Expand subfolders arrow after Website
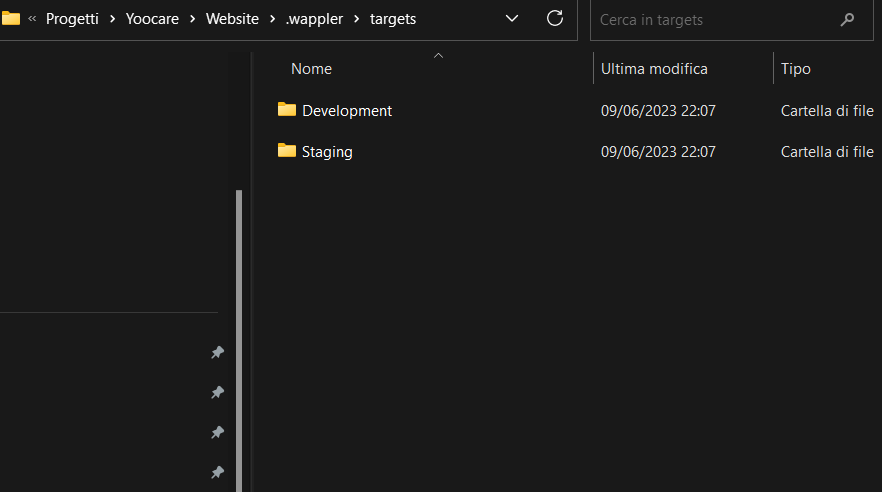The image size is (882, 492). (x=272, y=19)
